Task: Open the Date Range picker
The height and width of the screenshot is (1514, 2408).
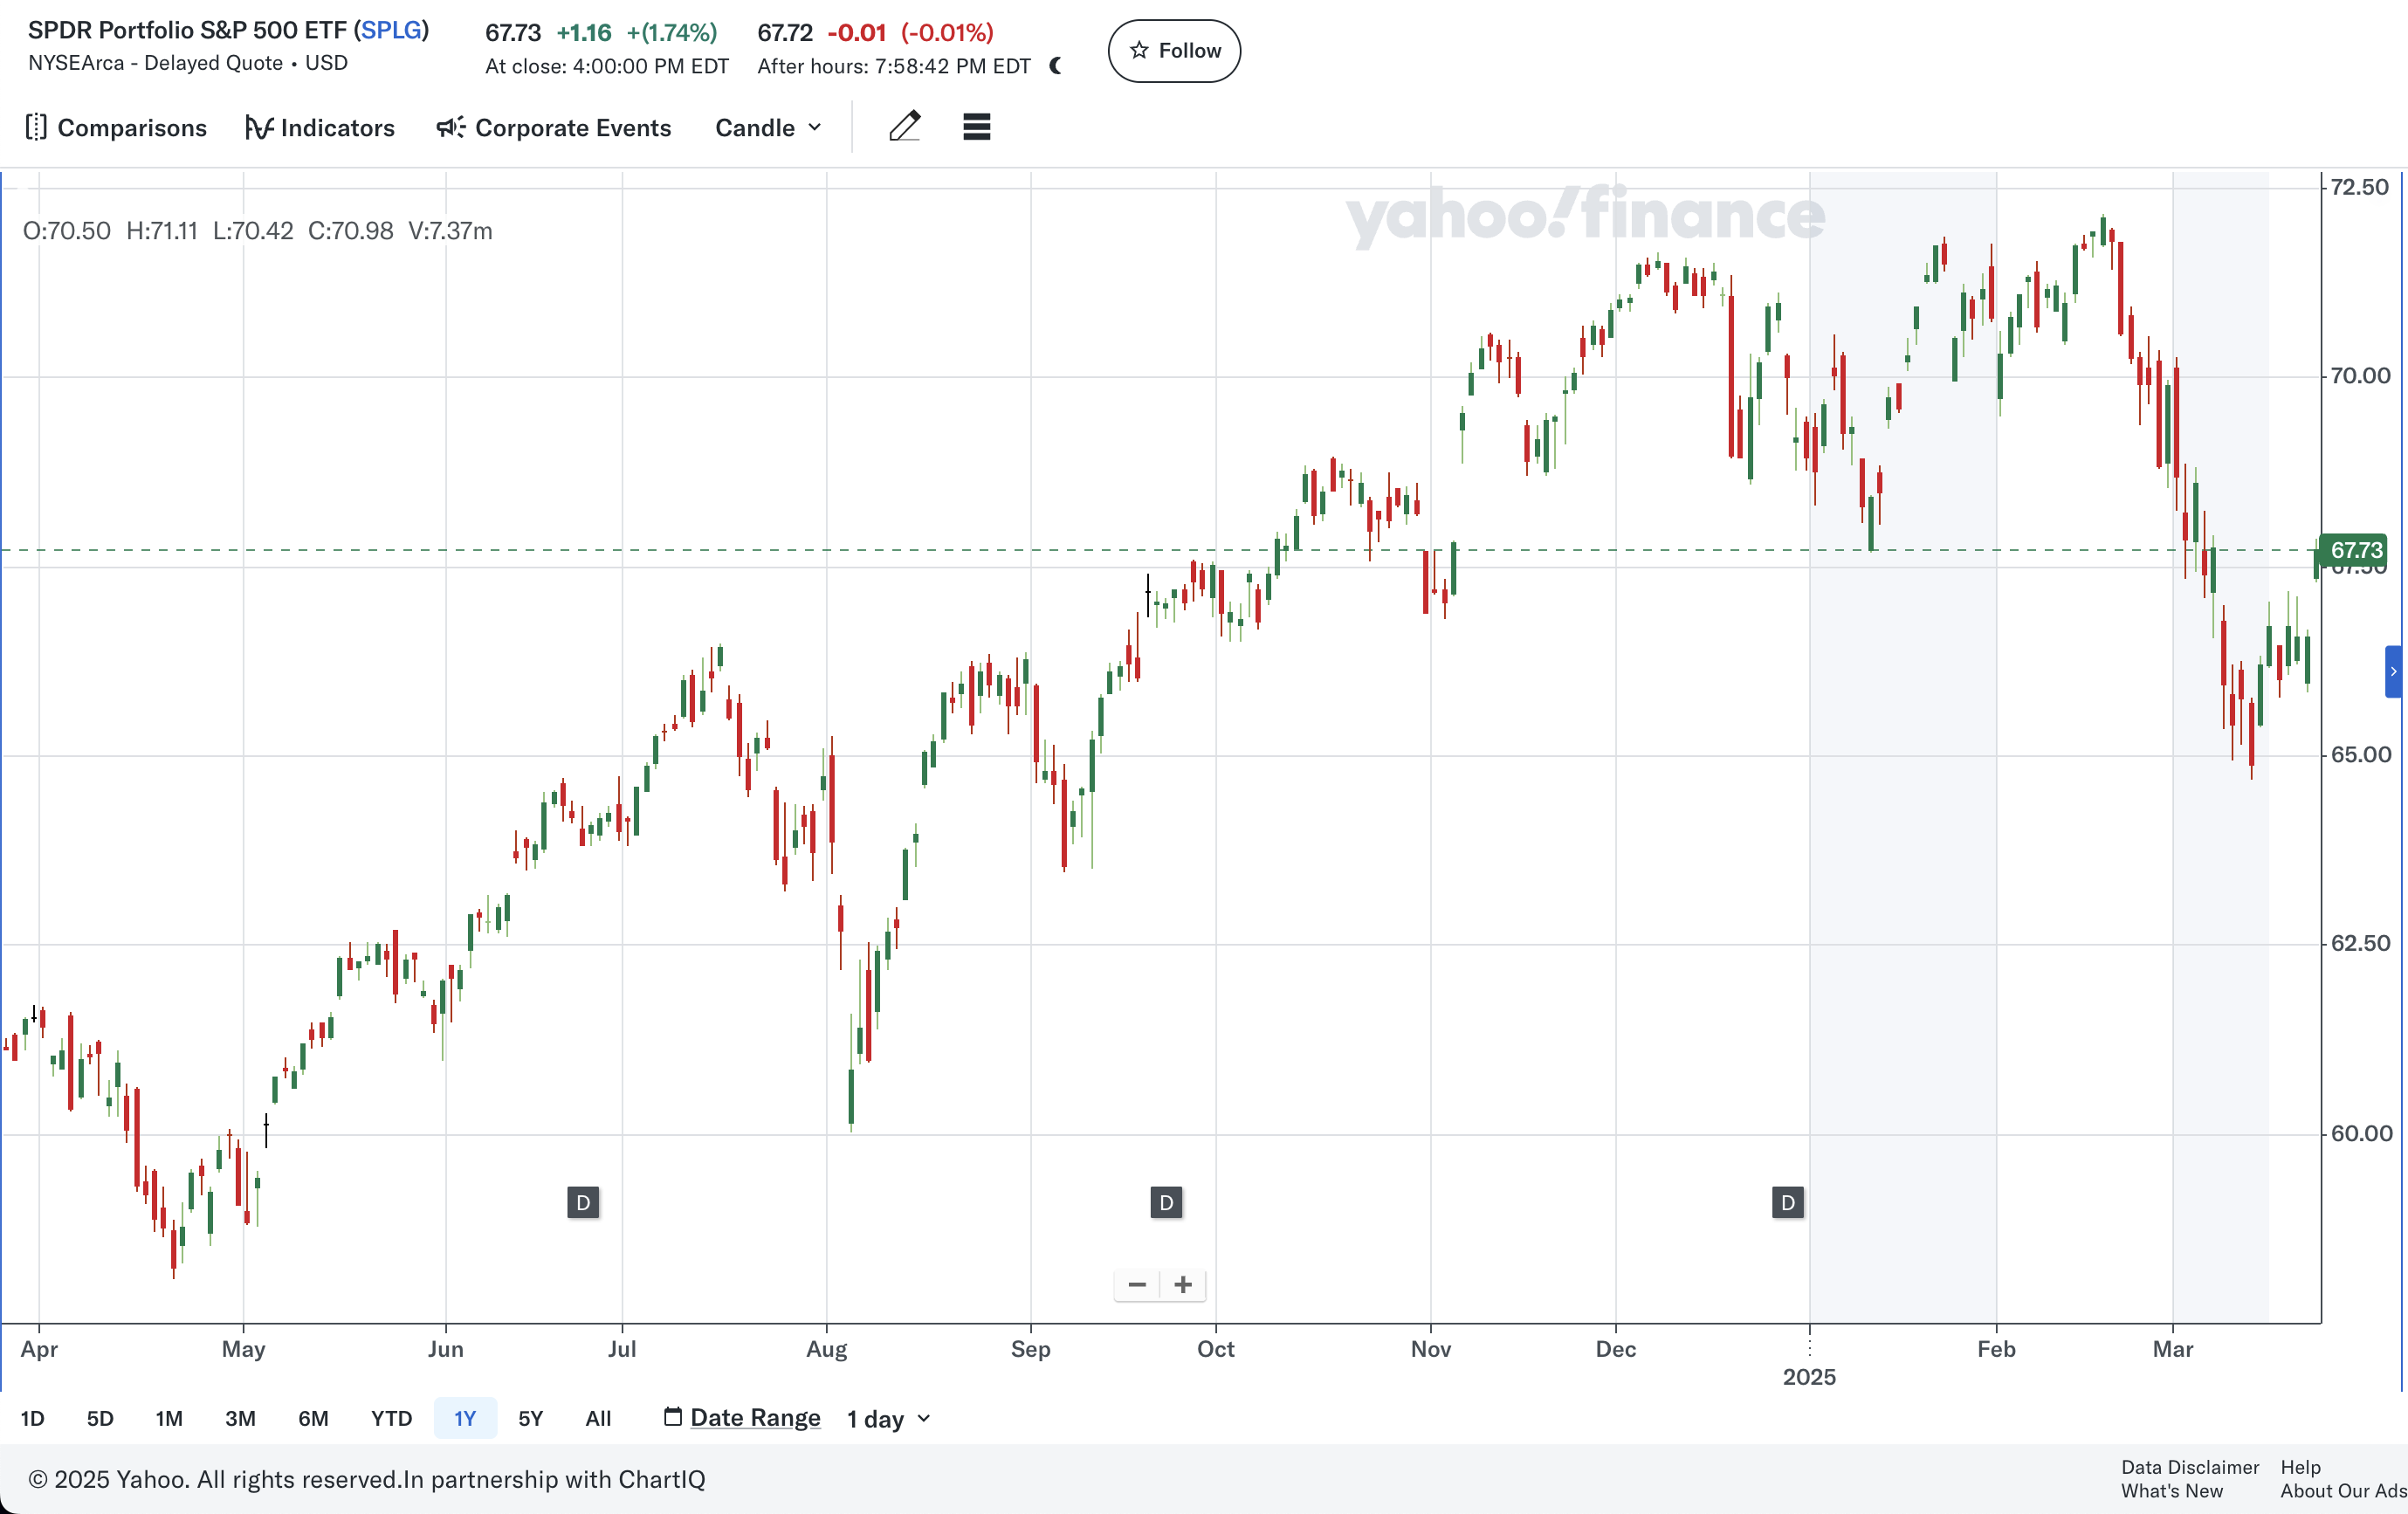Action: tap(742, 1417)
